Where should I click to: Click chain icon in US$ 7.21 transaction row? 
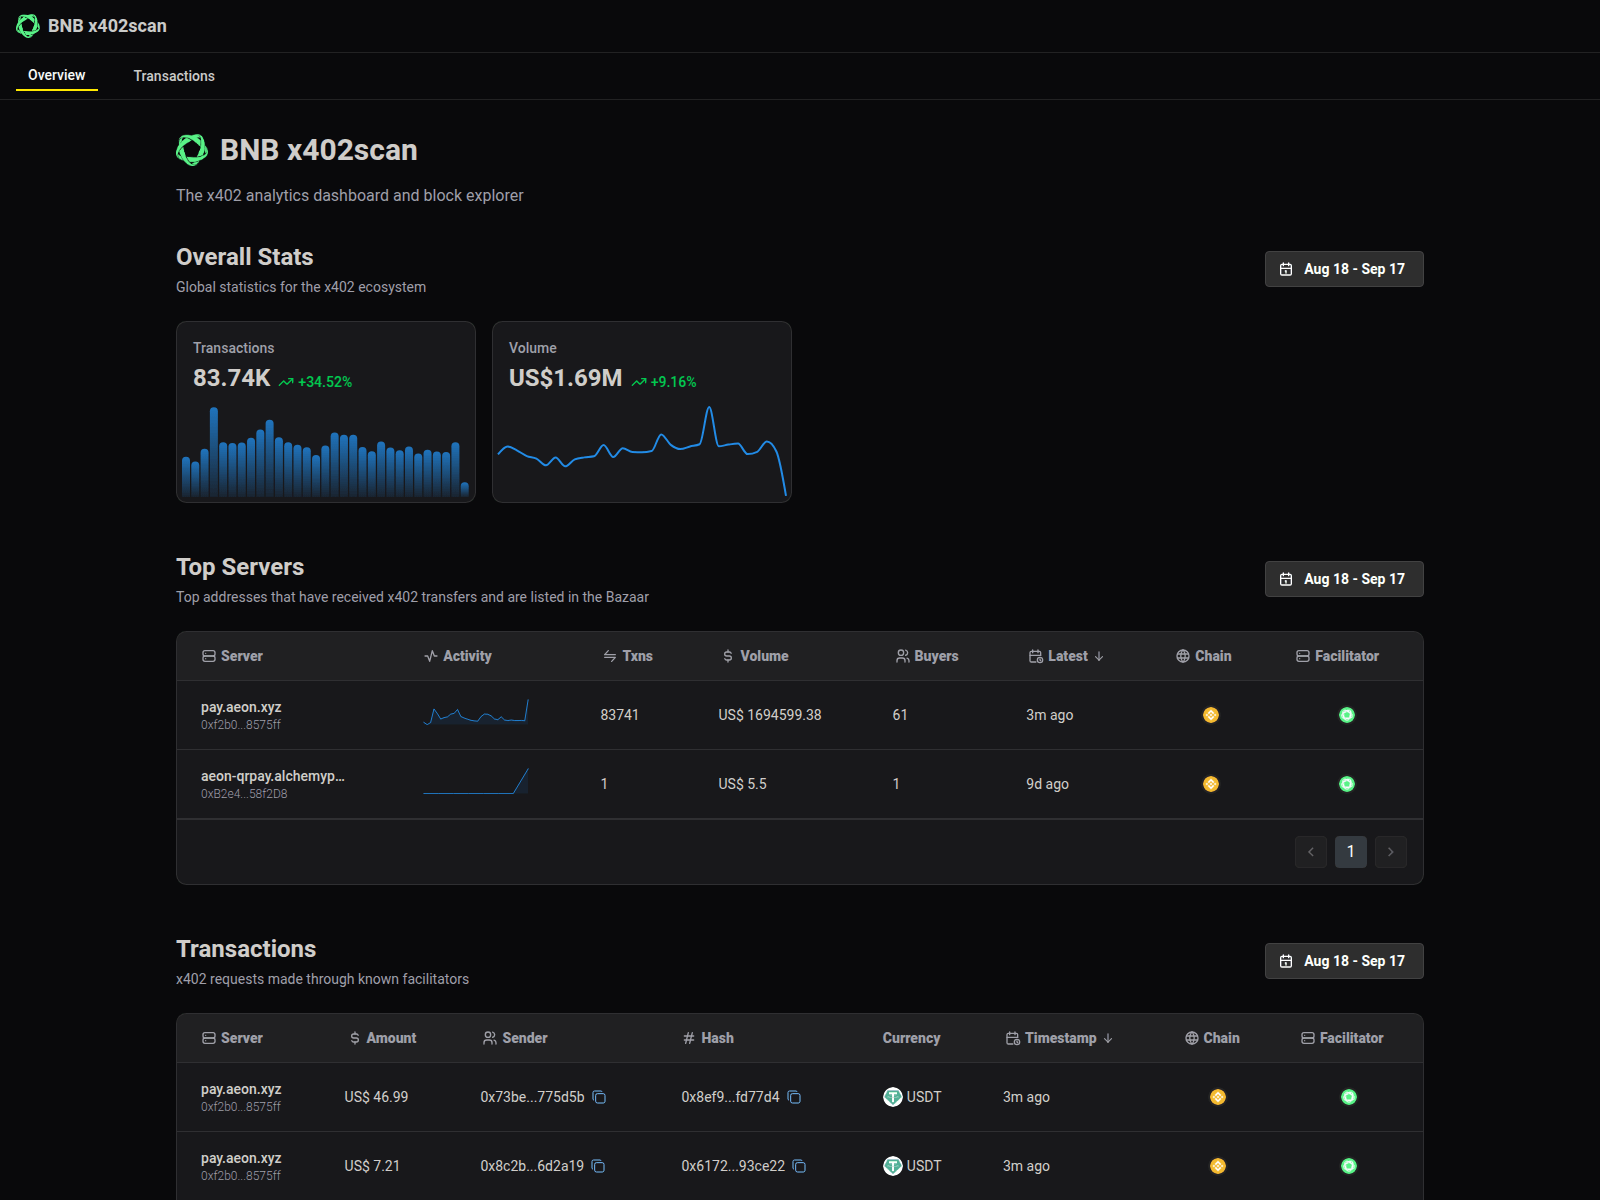[1218, 1166]
